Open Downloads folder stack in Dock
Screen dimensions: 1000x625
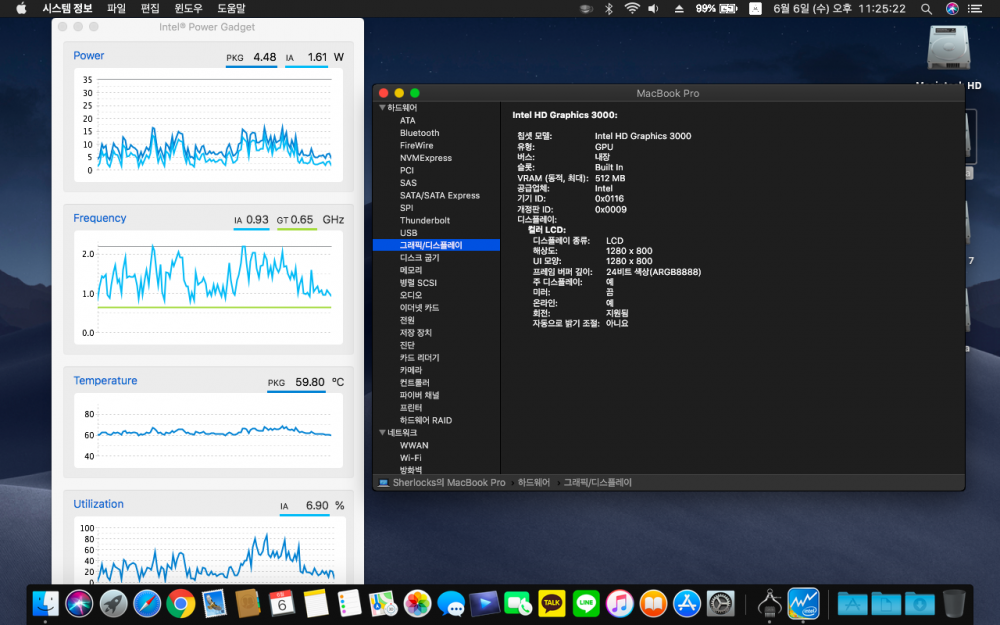920,603
